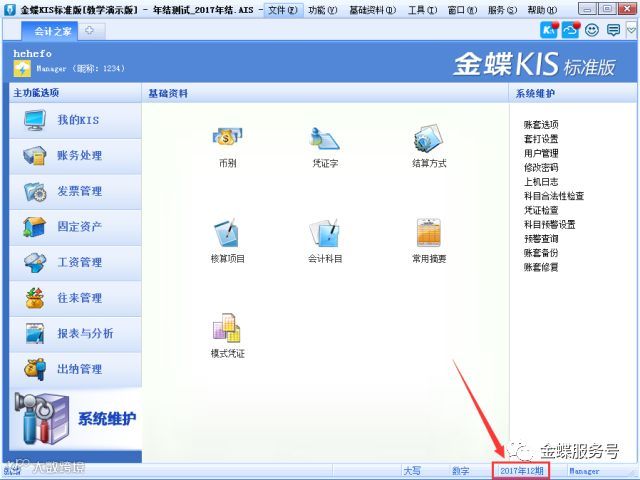This screenshot has width=640, height=480.
Task: Click the application icon in title bar
Action: [9, 9]
